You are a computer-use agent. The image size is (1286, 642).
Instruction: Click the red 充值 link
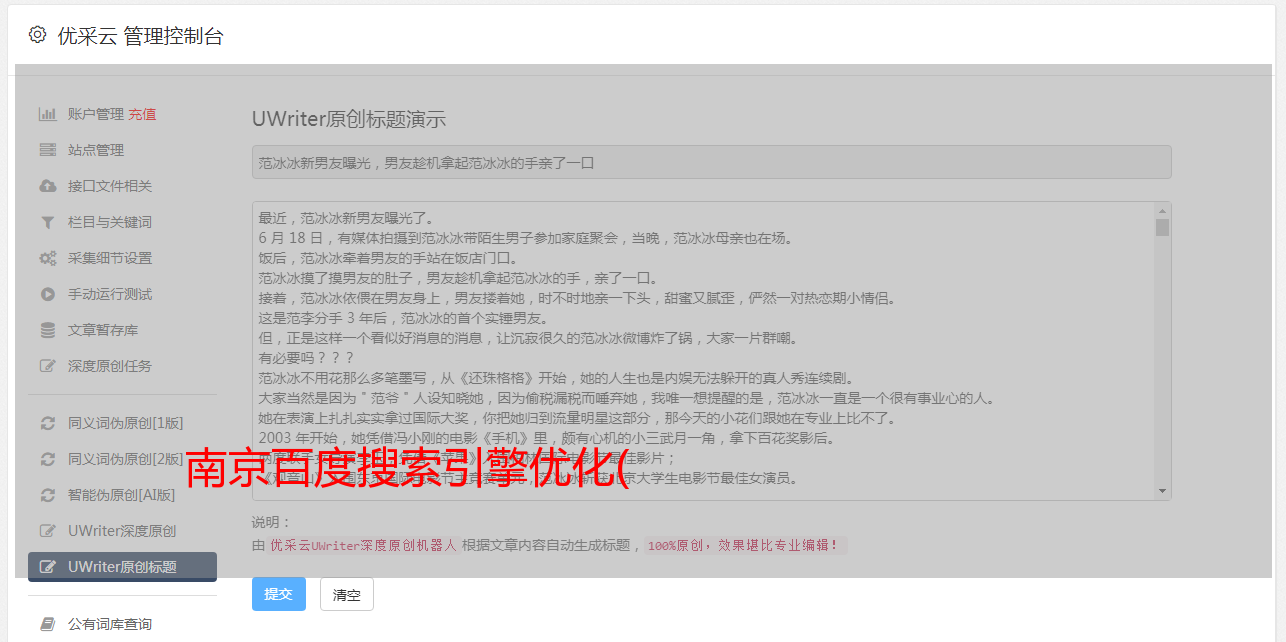coord(142,114)
